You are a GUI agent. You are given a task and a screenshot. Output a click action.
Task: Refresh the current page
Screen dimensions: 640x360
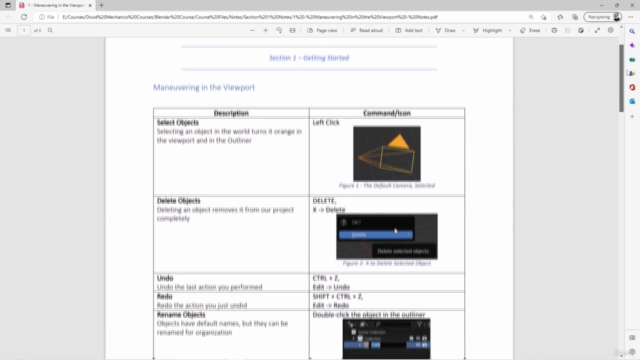[24, 17]
